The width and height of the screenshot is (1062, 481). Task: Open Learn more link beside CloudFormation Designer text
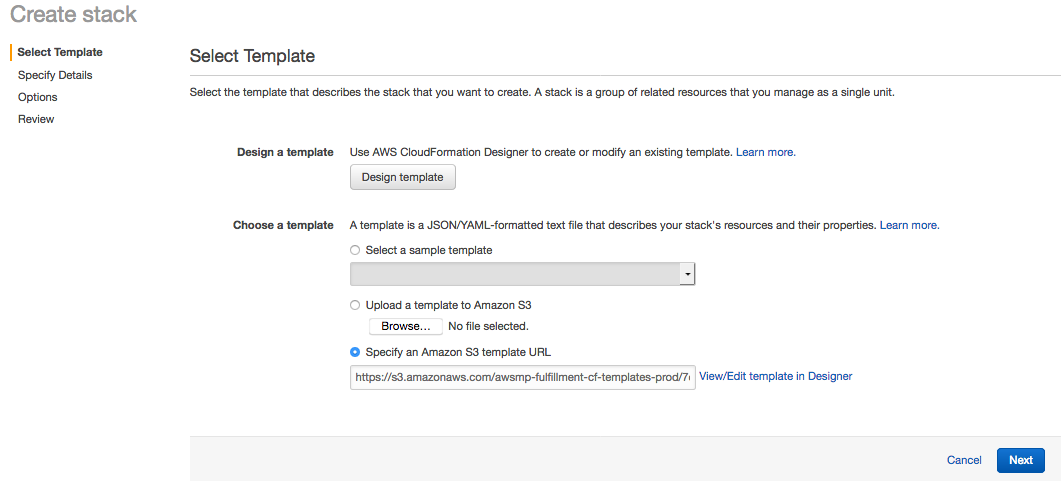765,153
